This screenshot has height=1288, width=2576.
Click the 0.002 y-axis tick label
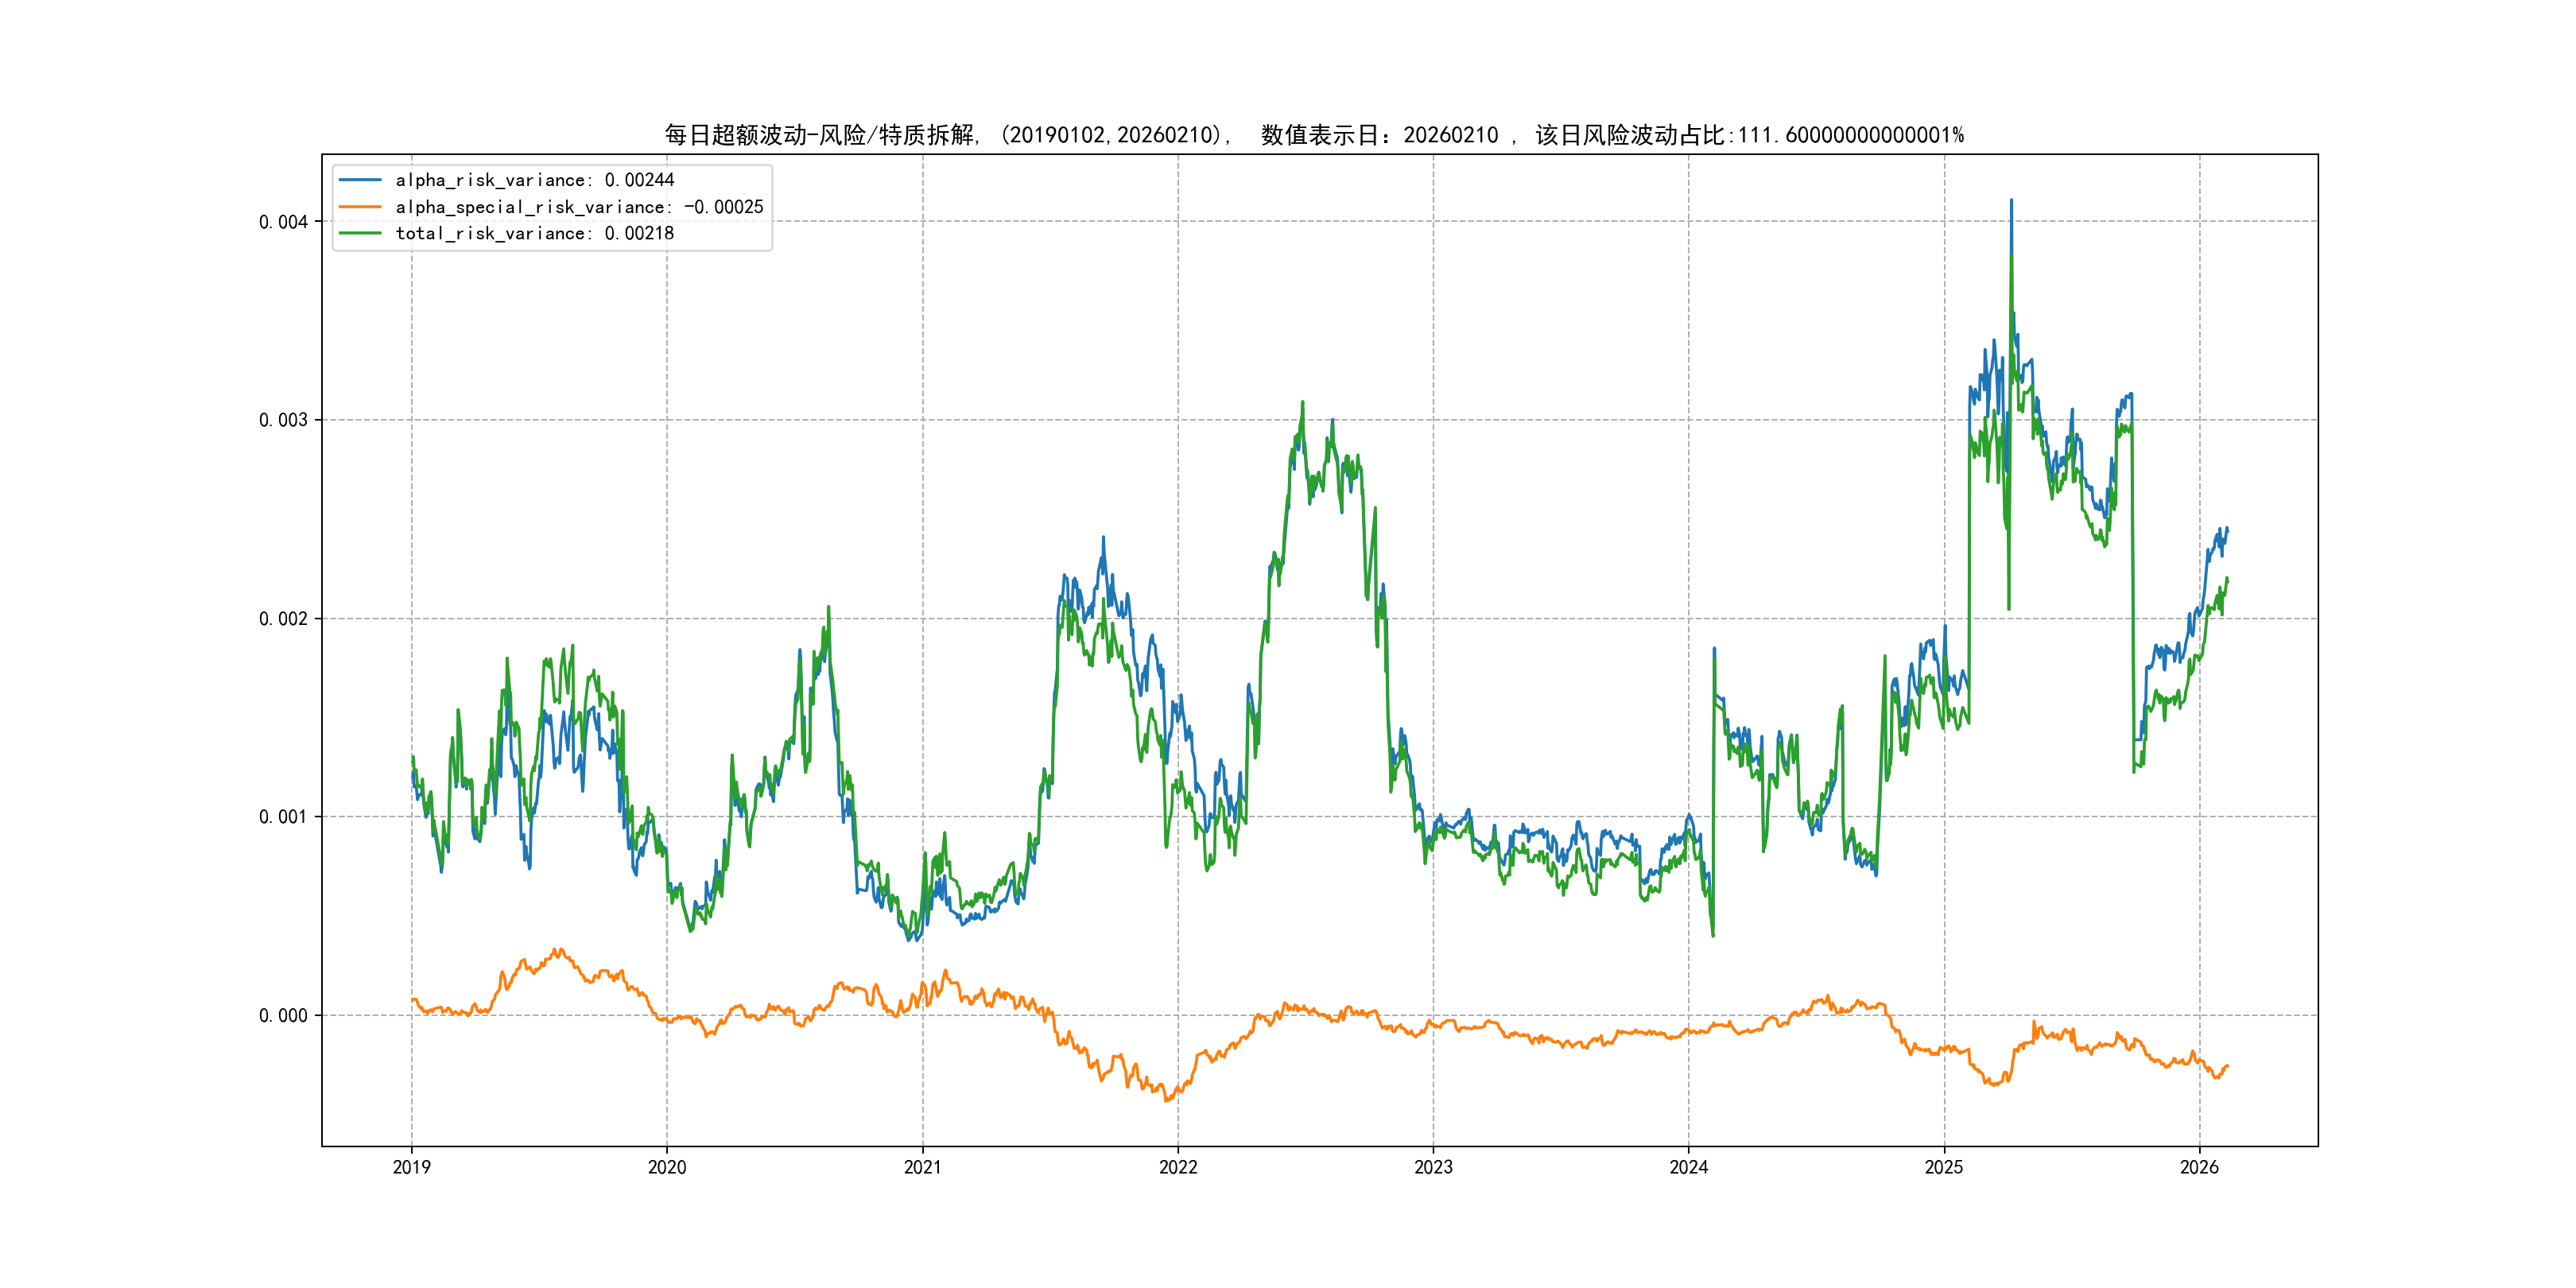tap(283, 619)
